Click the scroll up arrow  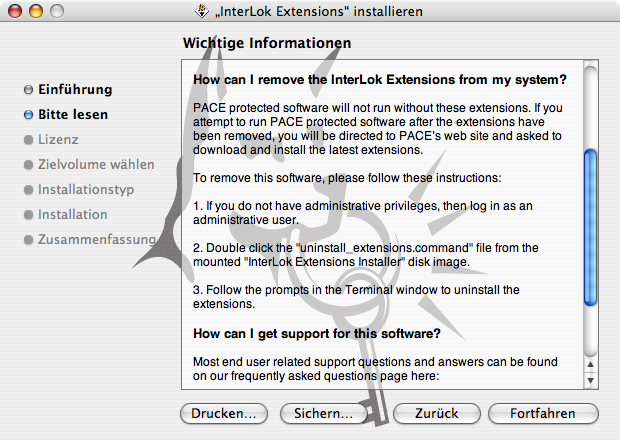tap(590, 364)
